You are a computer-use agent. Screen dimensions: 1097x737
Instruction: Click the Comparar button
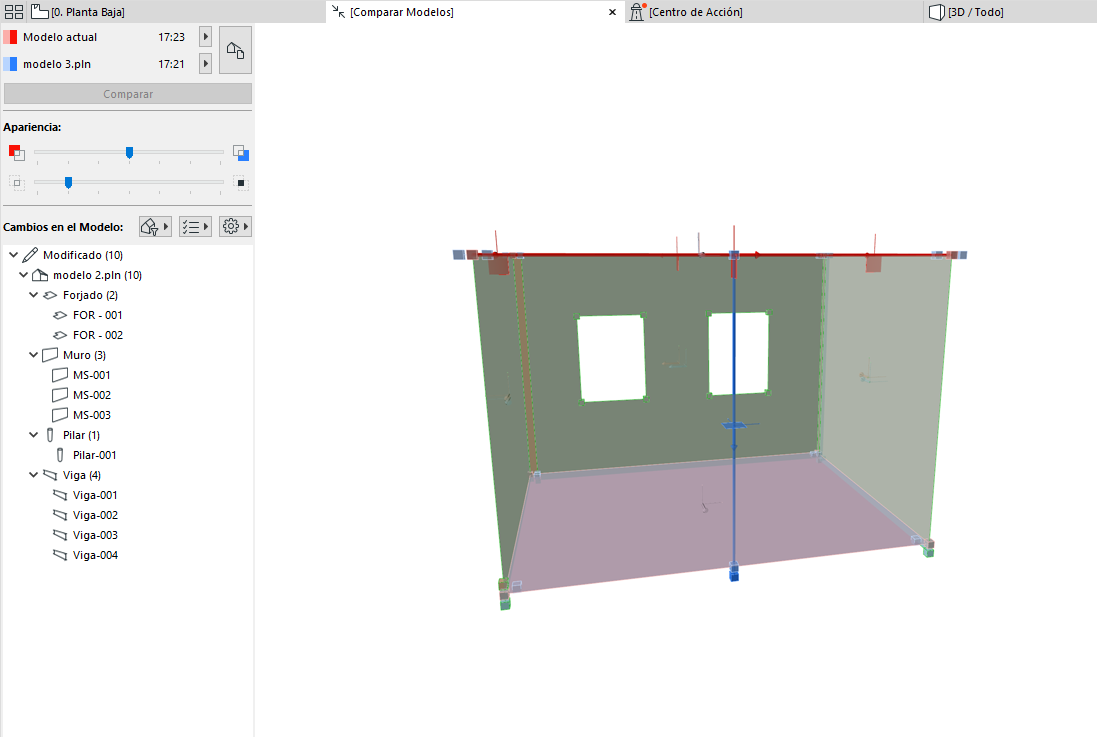[x=128, y=94]
